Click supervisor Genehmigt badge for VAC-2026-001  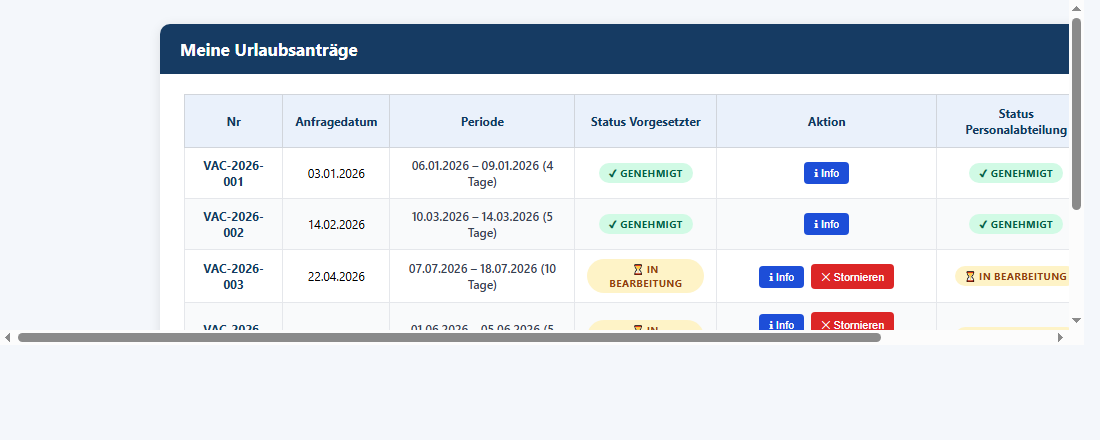645,173
